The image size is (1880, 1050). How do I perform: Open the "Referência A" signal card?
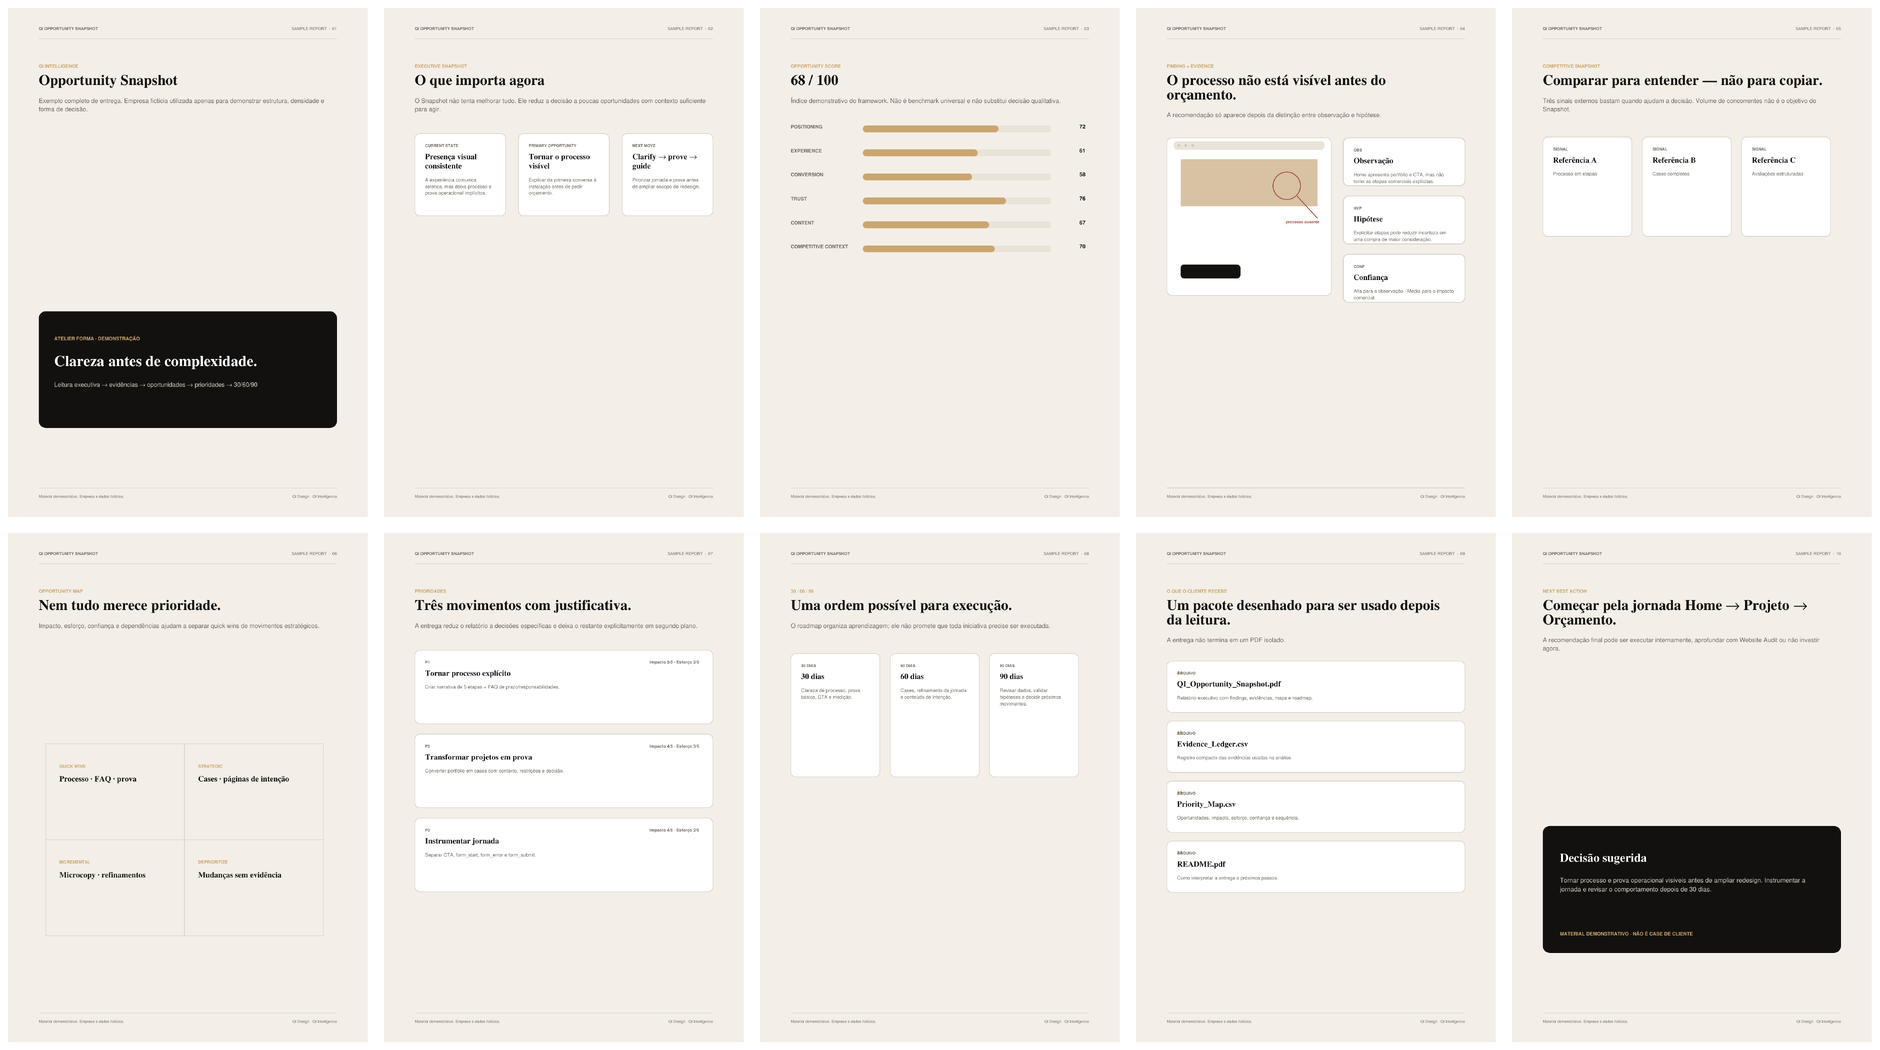1587,187
